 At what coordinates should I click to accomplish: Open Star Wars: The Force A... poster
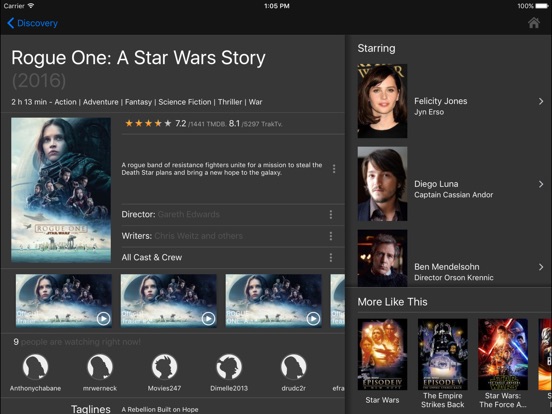coord(503,355)
